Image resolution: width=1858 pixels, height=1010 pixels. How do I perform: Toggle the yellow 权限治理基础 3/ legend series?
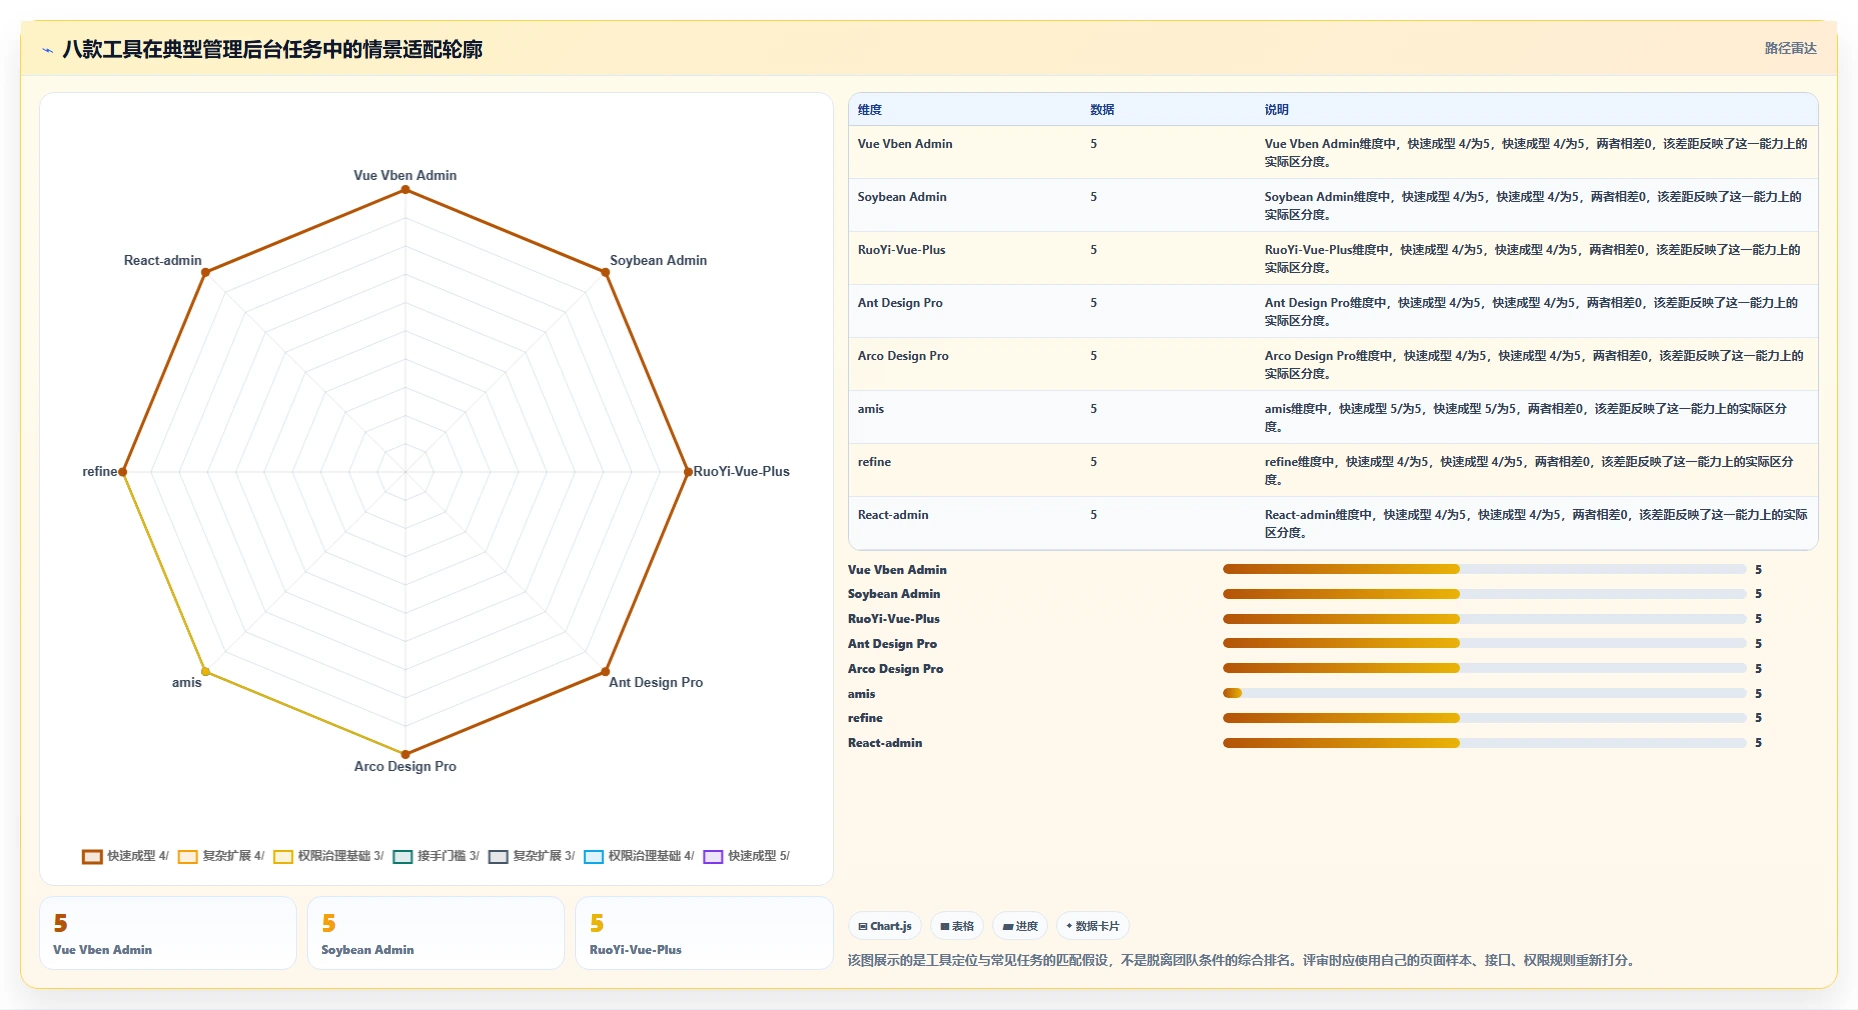[328, 856]
